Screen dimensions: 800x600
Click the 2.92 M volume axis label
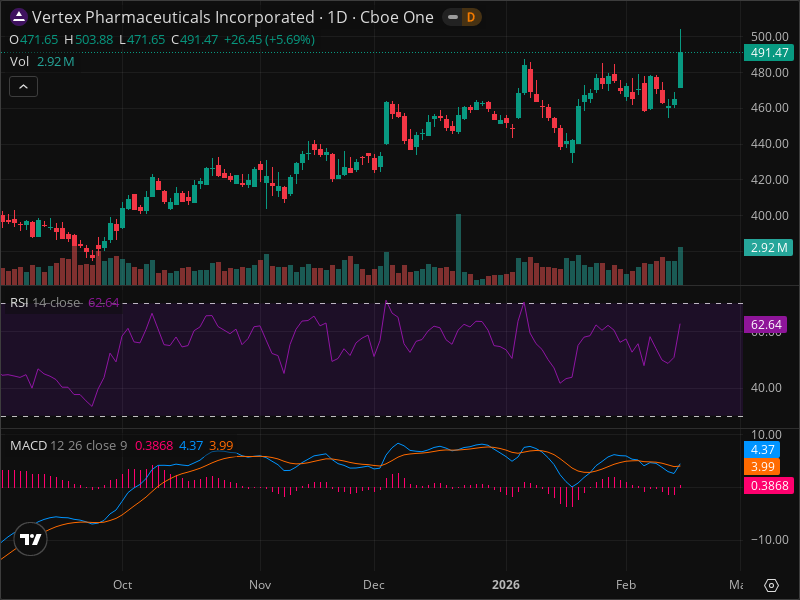coord(768,248)
